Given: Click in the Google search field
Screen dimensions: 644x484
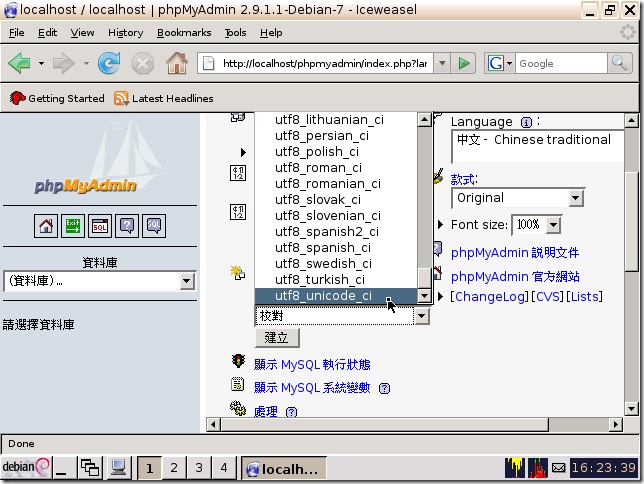Looking at the screenshot, I should 561,64.
